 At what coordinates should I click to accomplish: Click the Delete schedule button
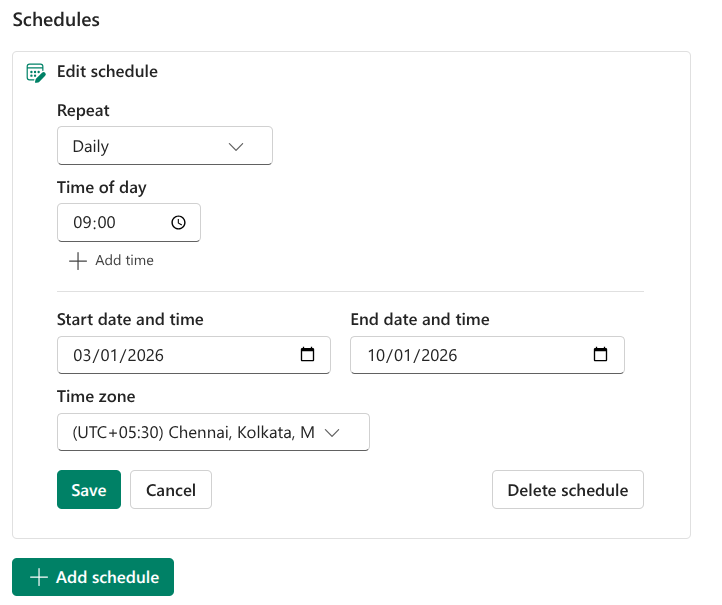[x=567, y=490]
